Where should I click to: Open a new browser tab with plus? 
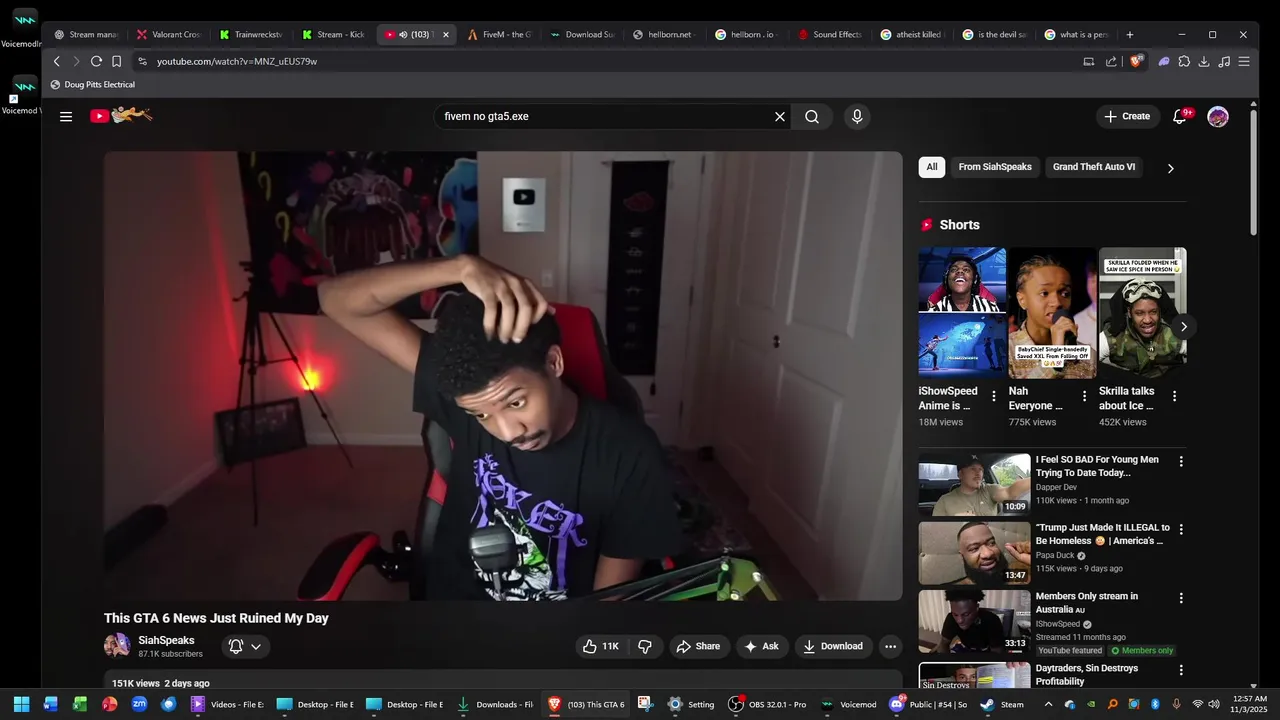tap(1130, 34)
